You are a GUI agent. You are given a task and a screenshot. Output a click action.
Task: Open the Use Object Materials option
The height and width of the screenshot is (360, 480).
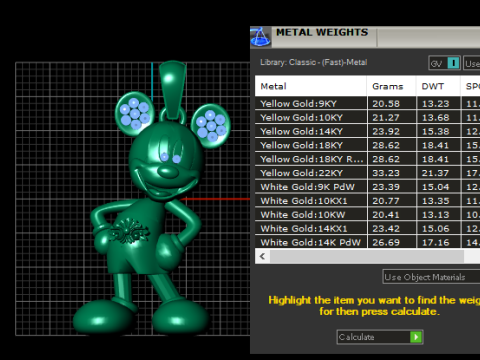(431, 277)
